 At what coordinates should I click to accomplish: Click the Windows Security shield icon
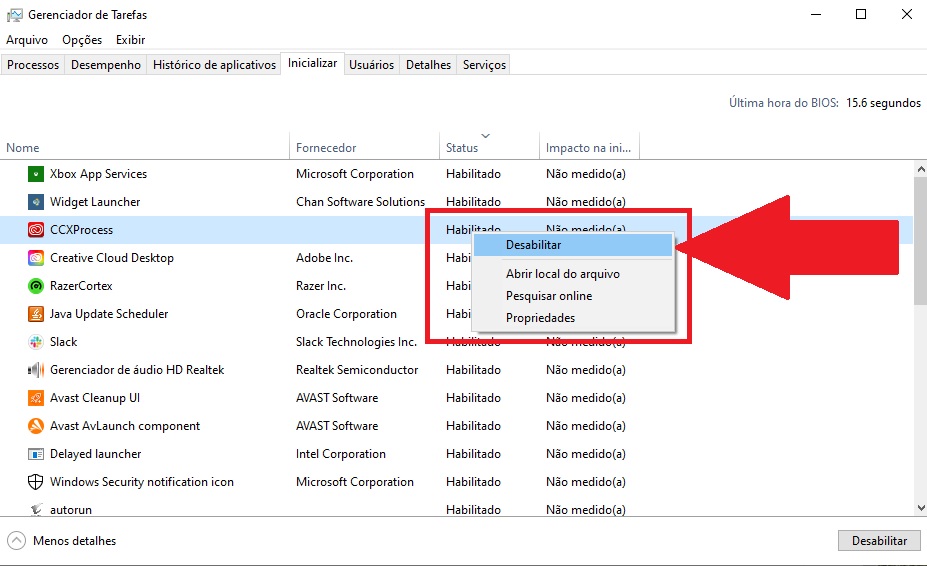[36, 481]
